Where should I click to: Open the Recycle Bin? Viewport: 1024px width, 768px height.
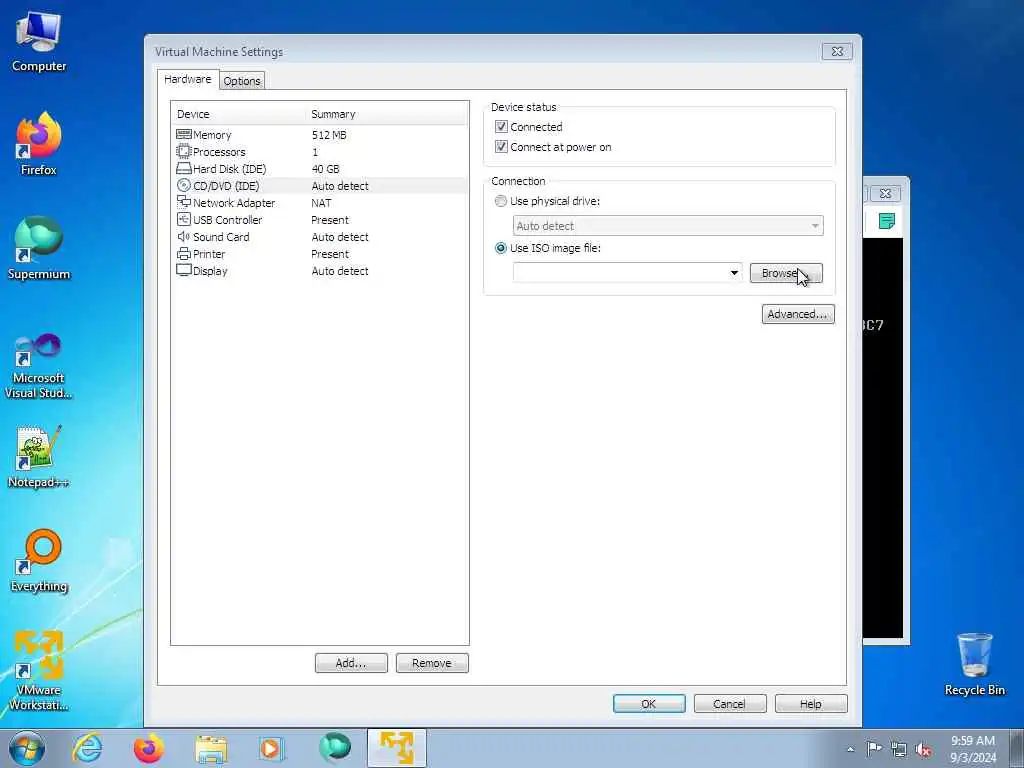974,664
